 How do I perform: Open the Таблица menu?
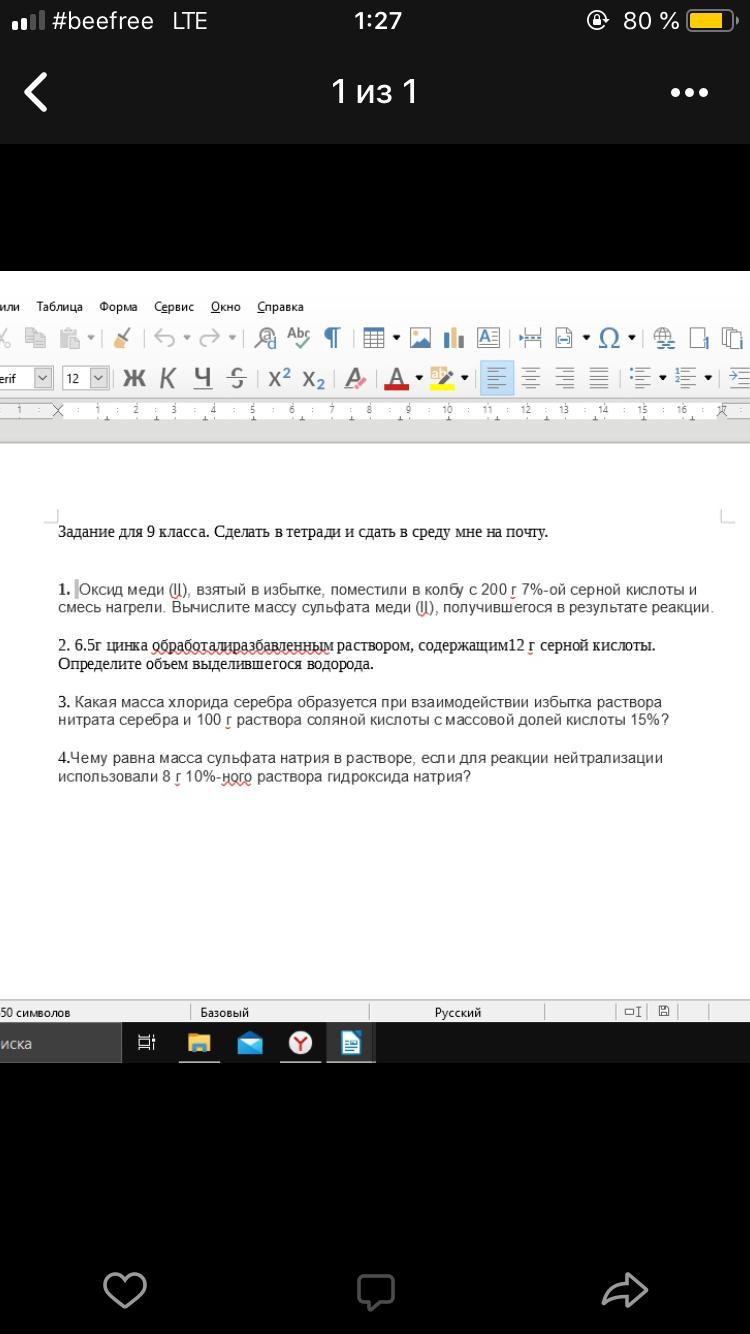[59, 307]
